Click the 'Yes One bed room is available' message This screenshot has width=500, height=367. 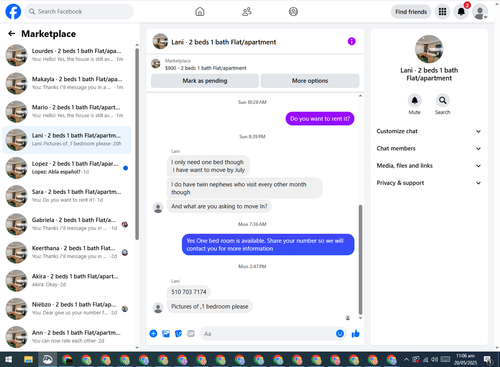click(x=268, y=245)
